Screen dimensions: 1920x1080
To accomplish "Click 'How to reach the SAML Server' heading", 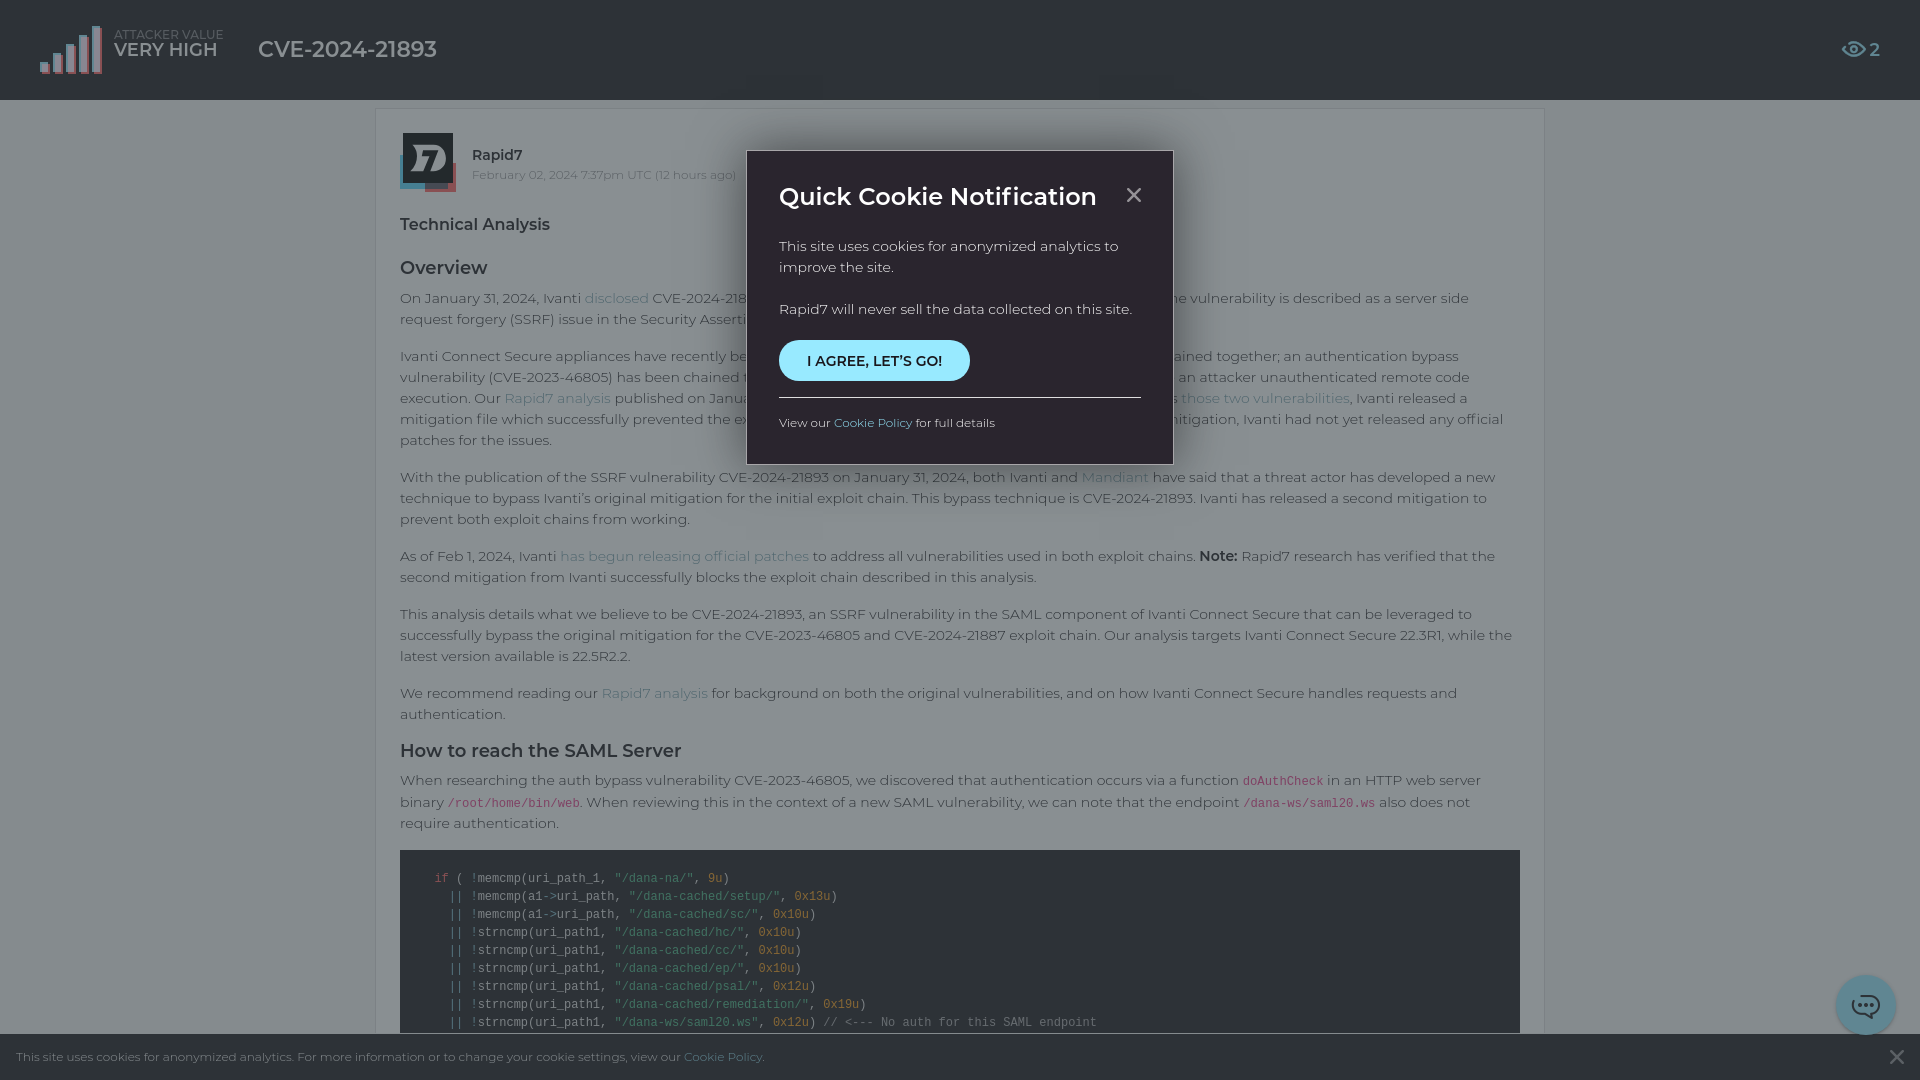I will (540, 751).
